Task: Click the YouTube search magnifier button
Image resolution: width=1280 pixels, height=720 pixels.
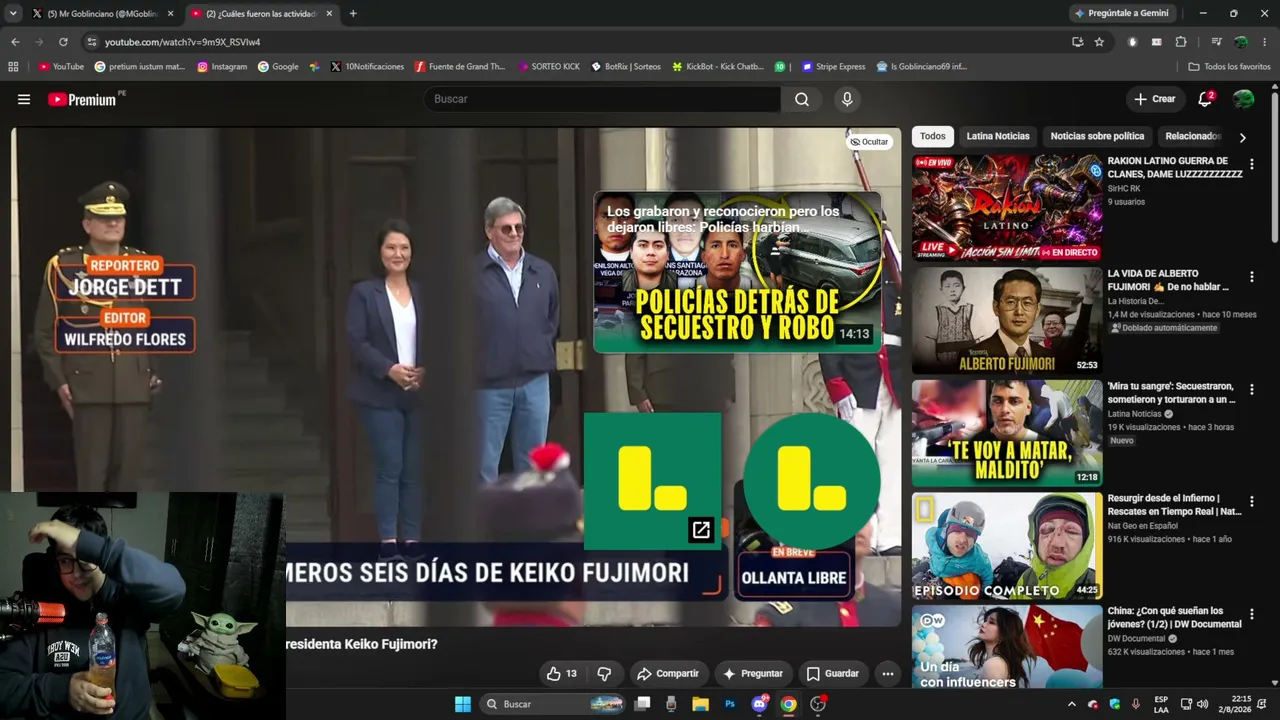Action: point(802,99)
